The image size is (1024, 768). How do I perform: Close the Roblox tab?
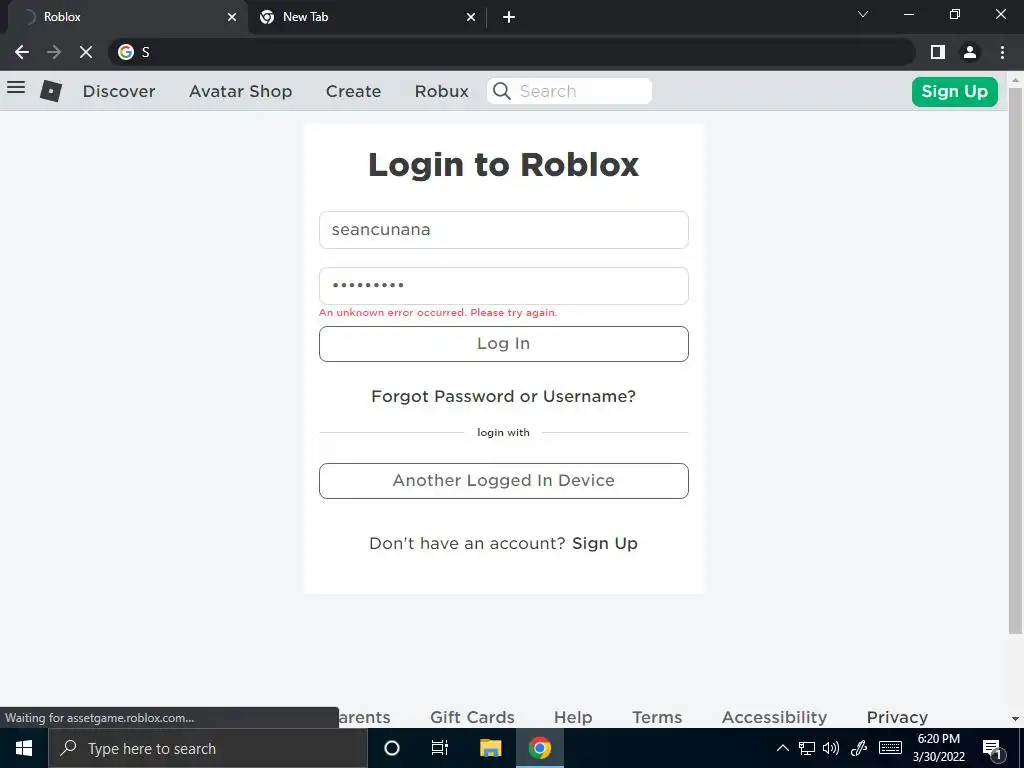232,17
